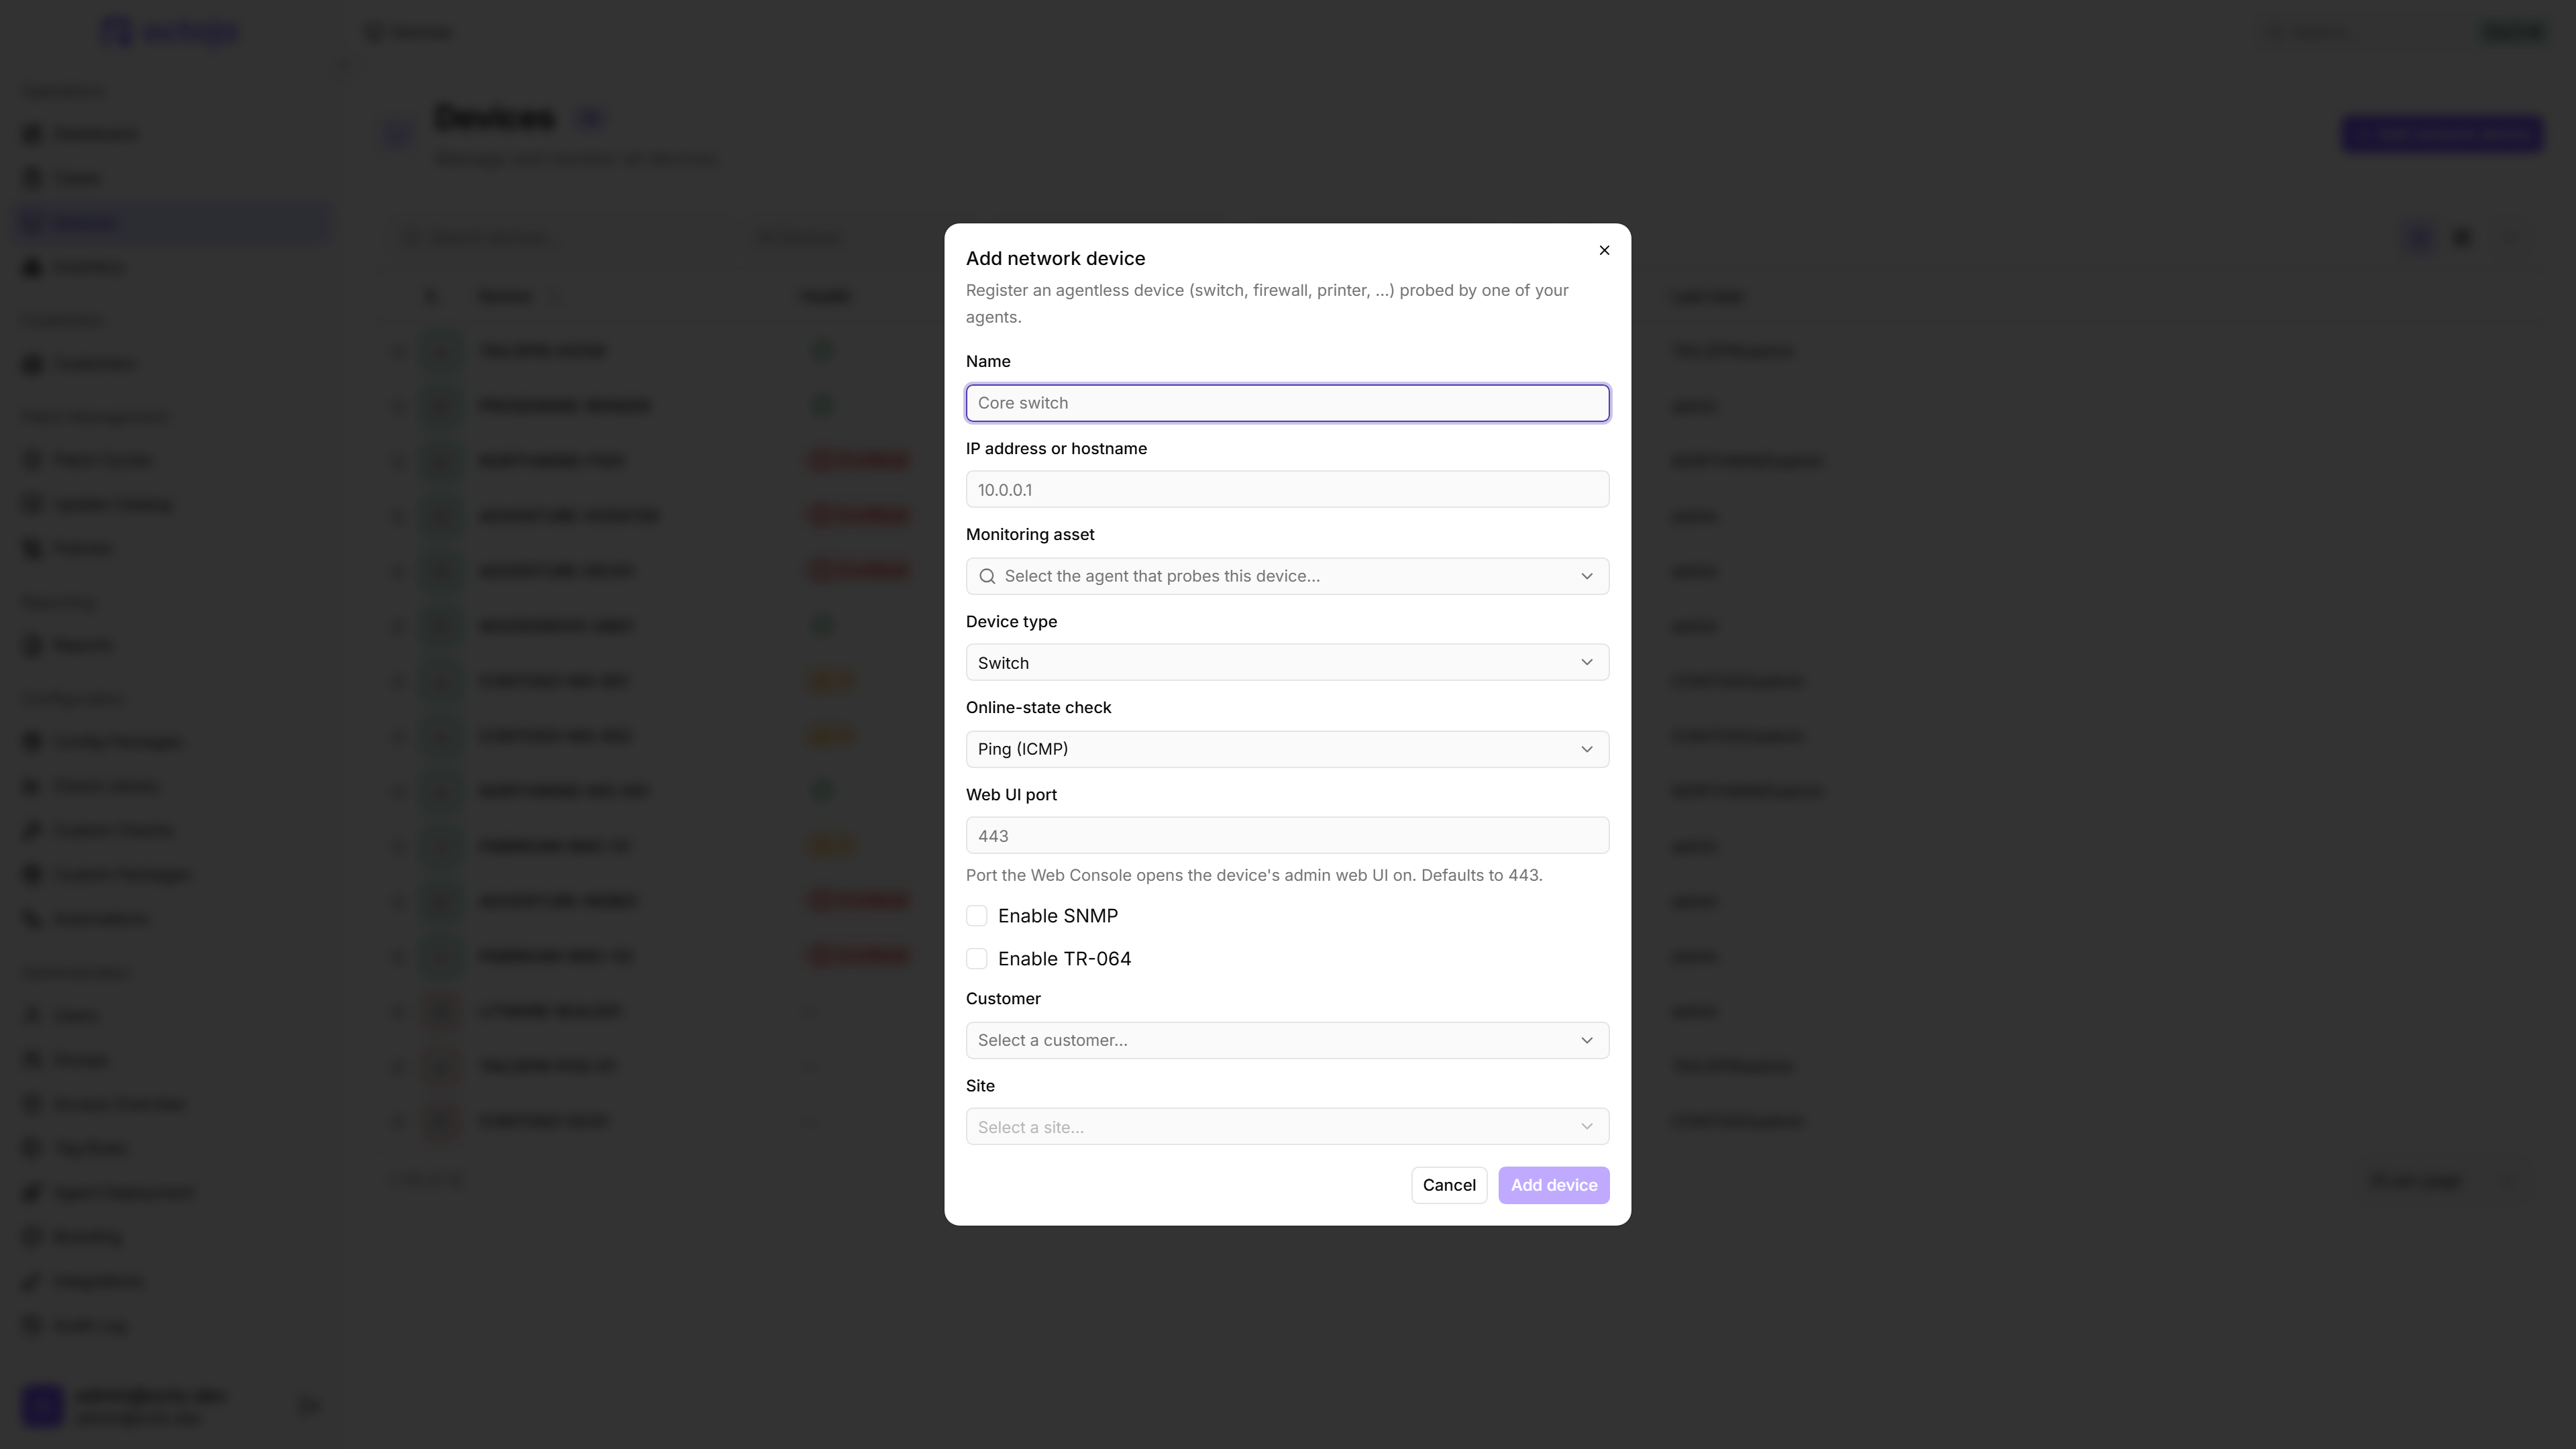Open the Online-state check dropdown

tap(1287, 749)
